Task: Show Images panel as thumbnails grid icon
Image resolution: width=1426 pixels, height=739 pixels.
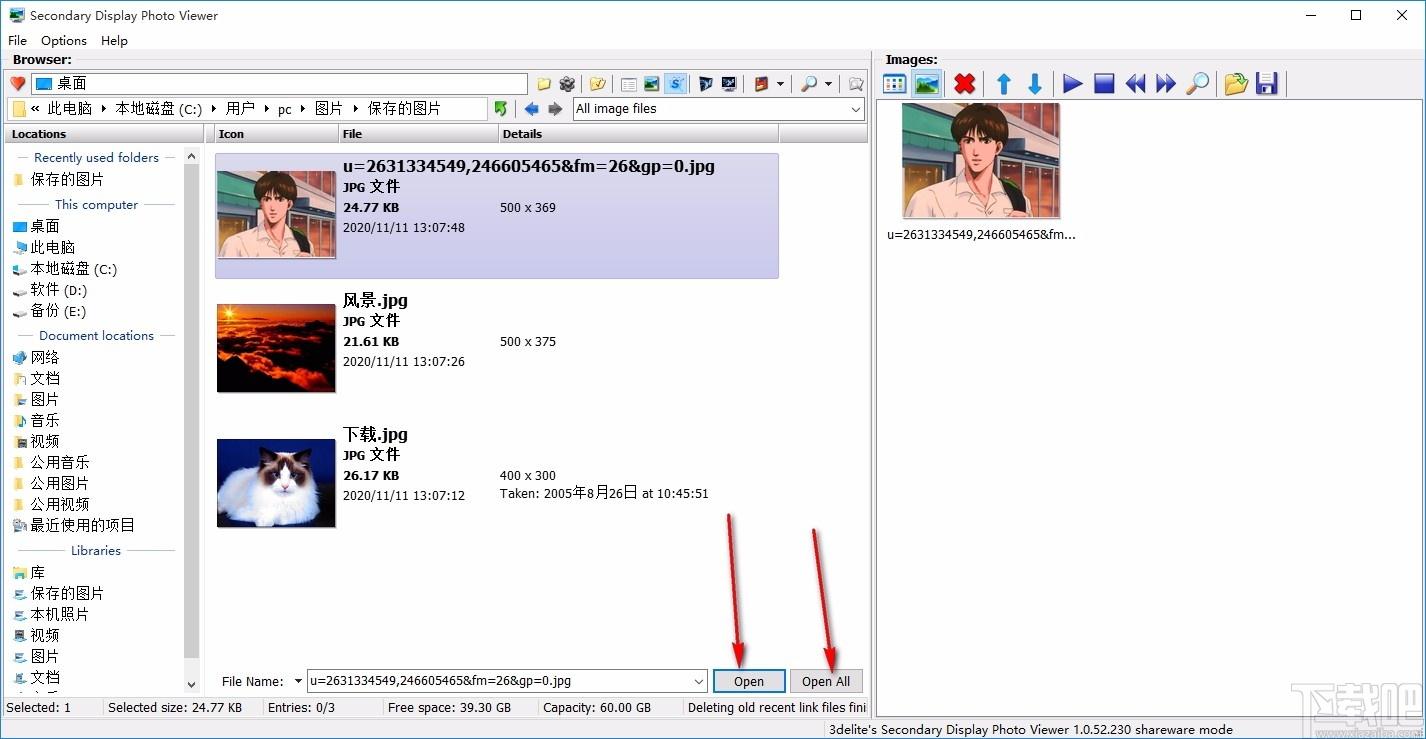Action: [x=895, y=84]
